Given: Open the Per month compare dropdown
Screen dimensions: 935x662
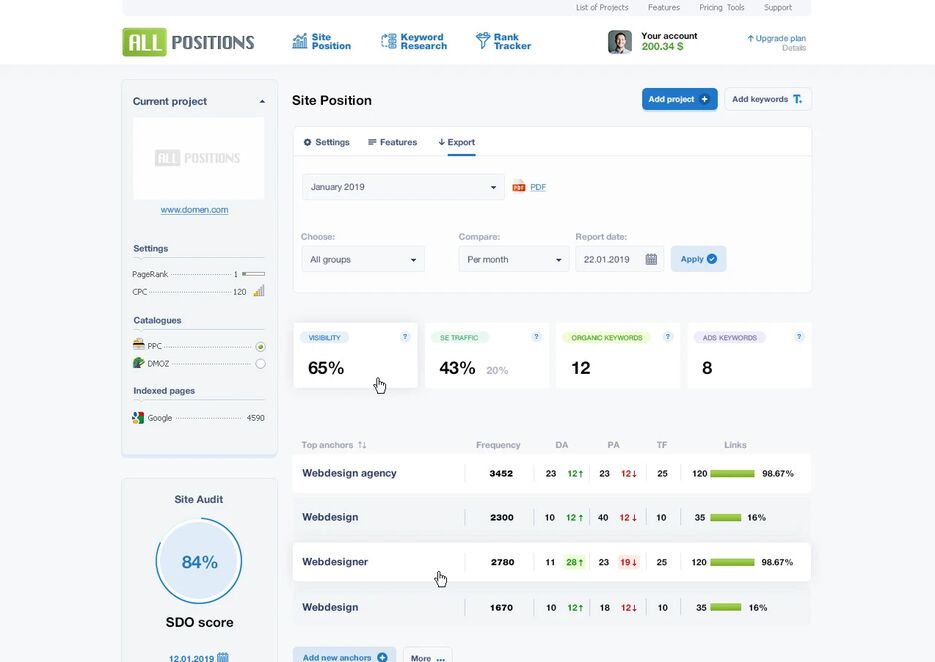Looking at the screenshot, I should pos(514,259).
